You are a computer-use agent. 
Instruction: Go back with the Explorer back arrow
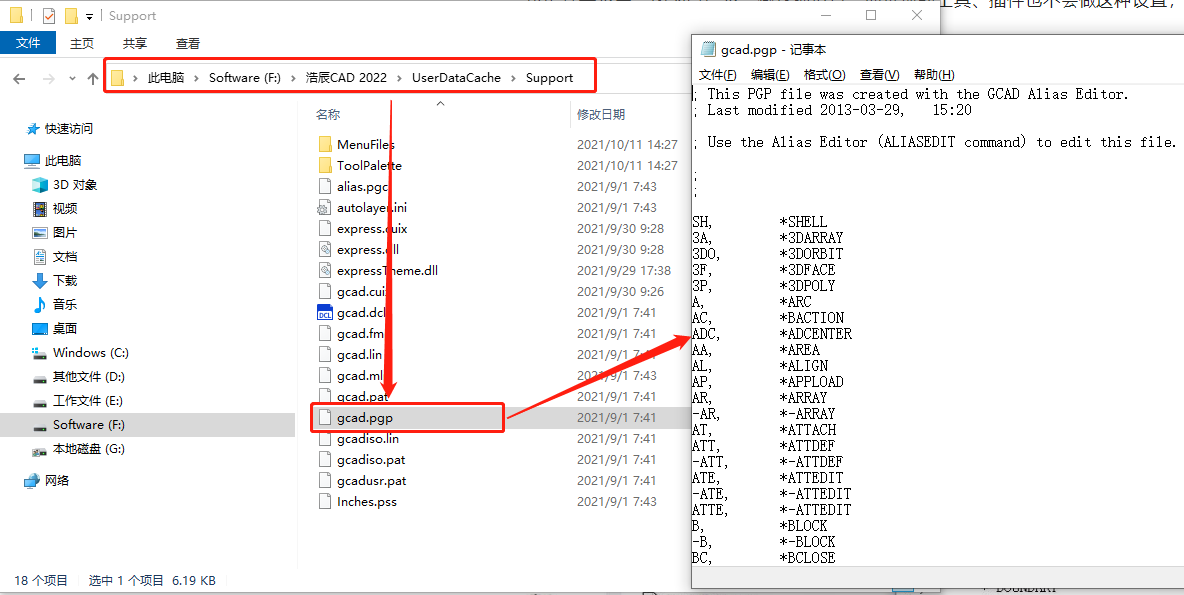[20, 78]
